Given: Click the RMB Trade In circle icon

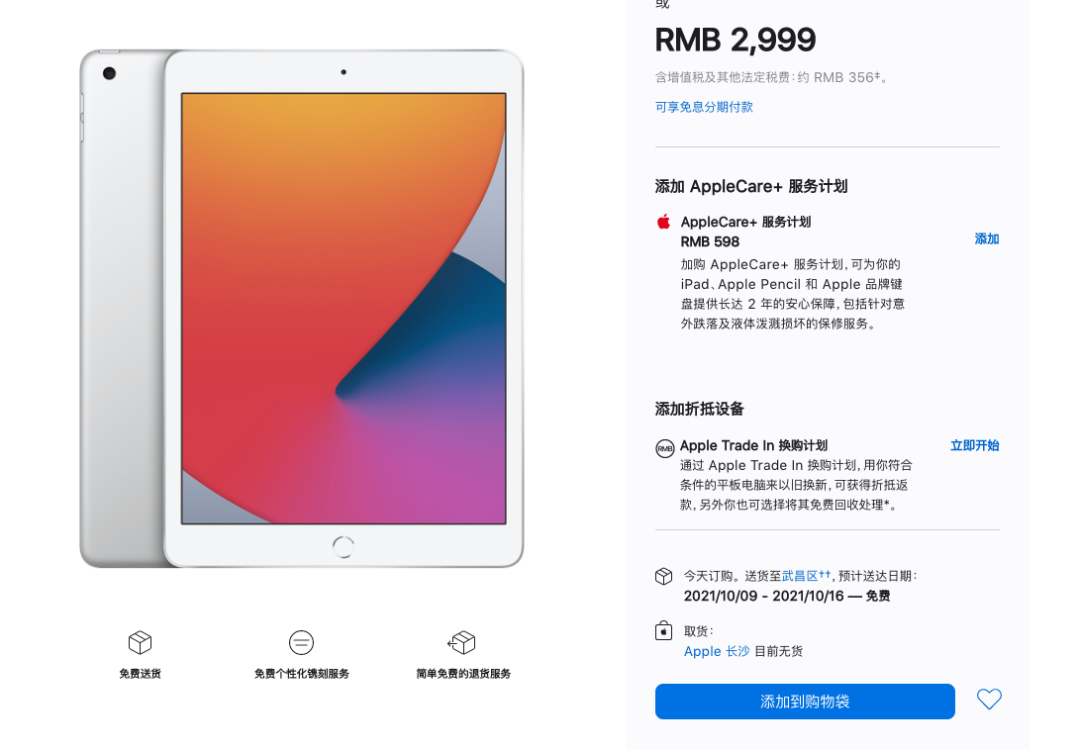Looking at the screenshot, I should coord(664,449).
